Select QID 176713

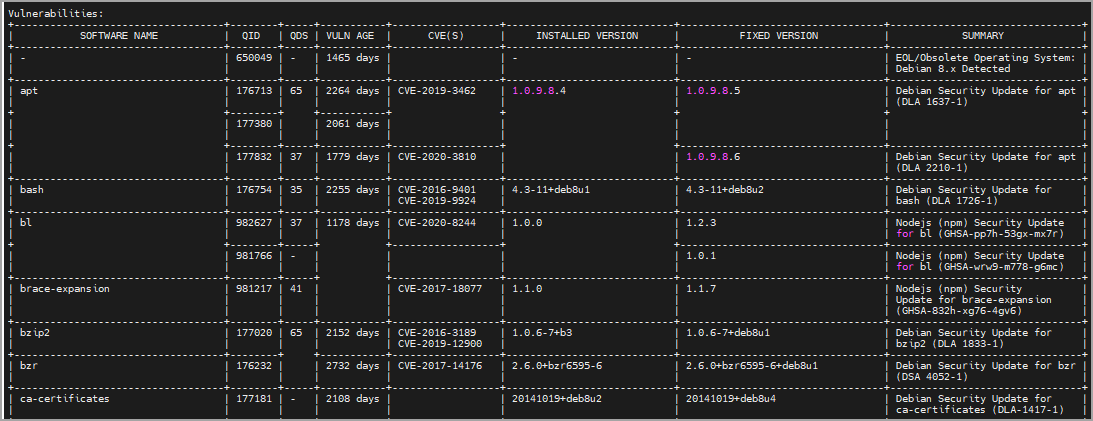253,91
